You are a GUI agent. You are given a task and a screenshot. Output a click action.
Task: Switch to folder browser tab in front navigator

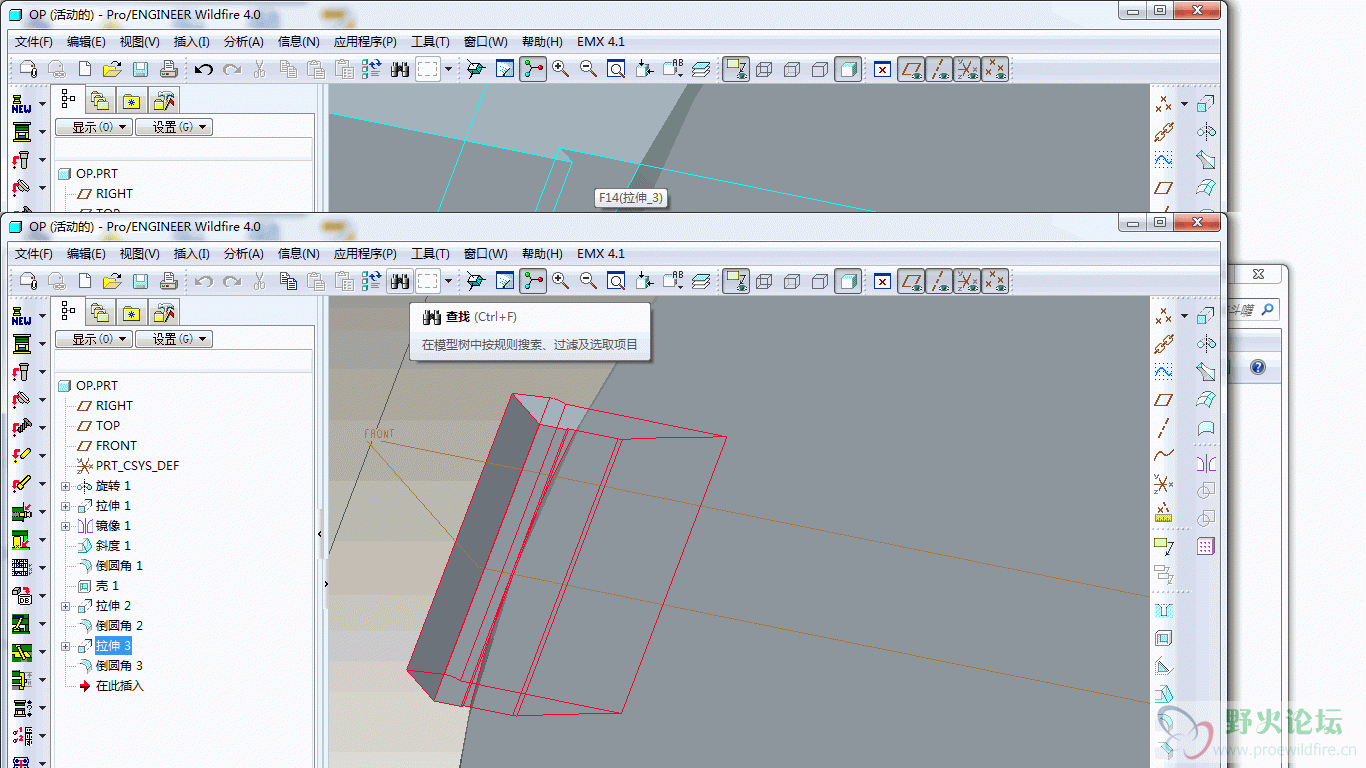[99, 312]
